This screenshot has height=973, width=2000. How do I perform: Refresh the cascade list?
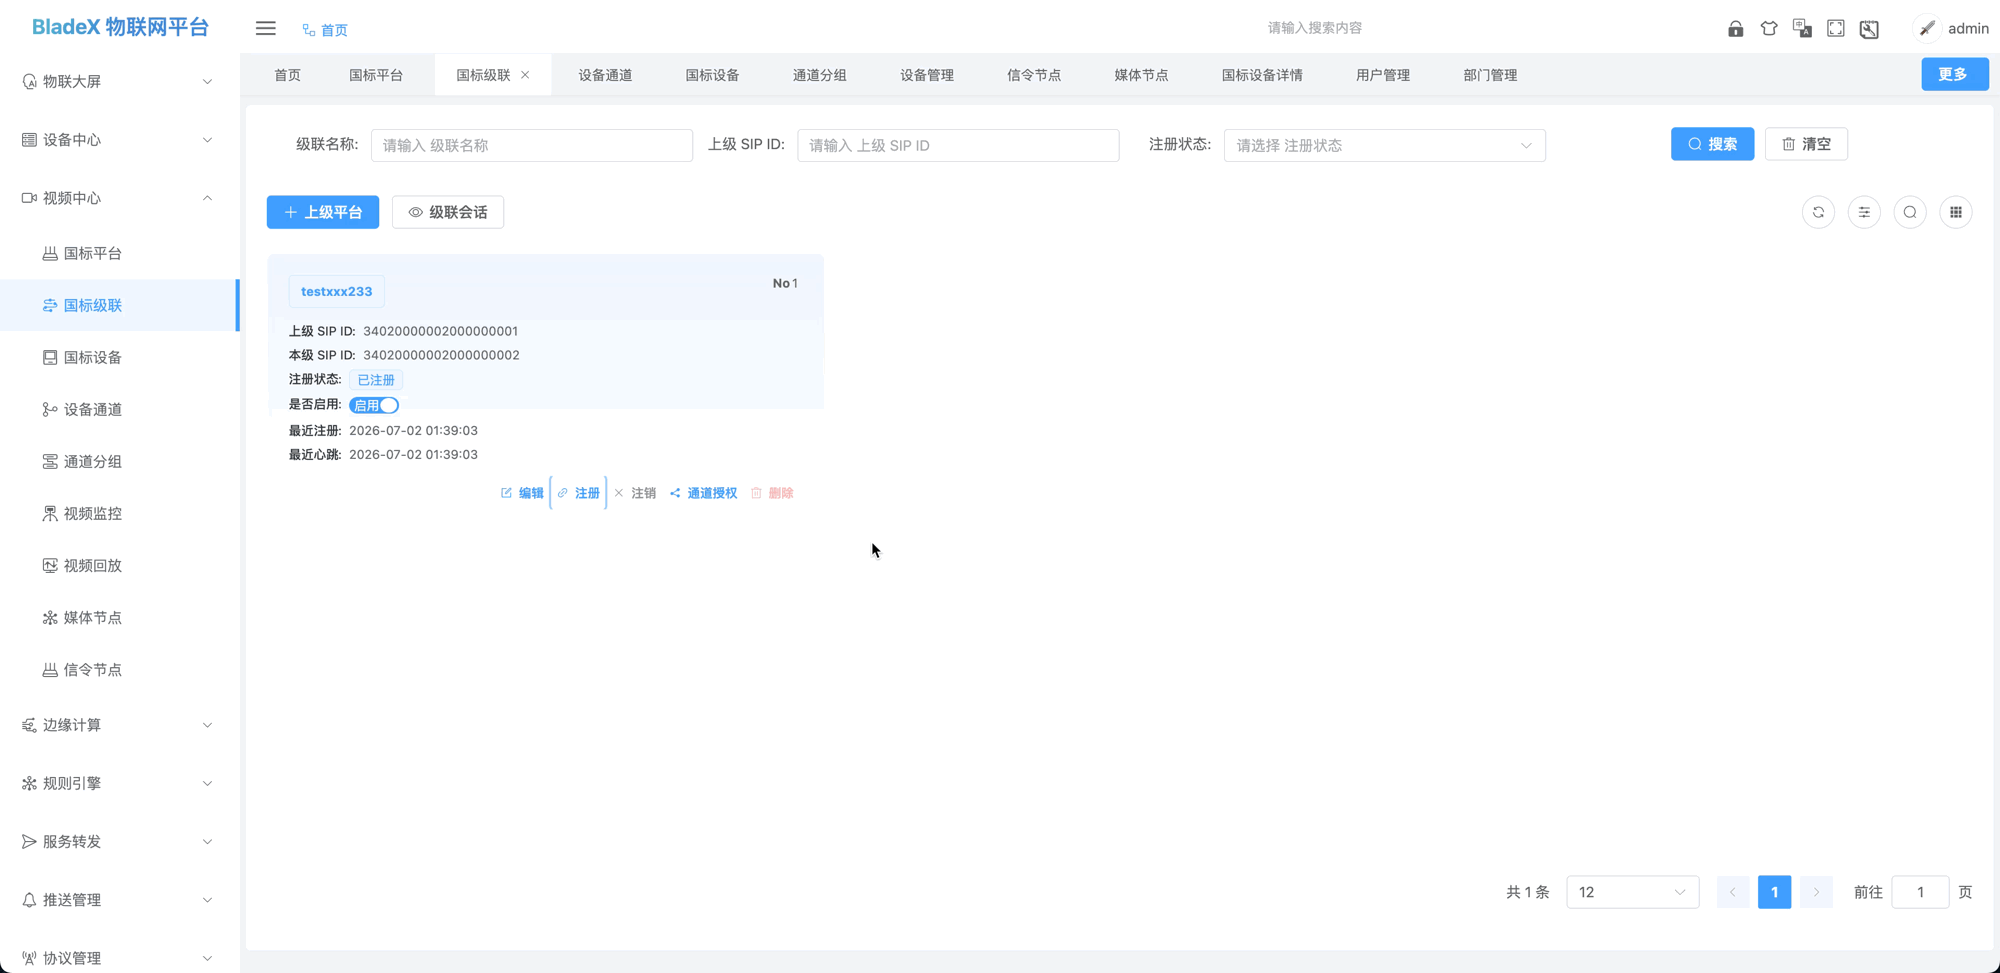pos(1818,212)
